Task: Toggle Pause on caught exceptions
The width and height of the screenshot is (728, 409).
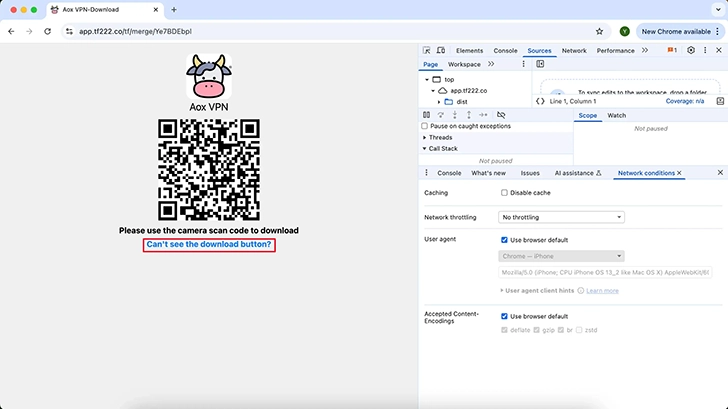Action: coord(424,126)
